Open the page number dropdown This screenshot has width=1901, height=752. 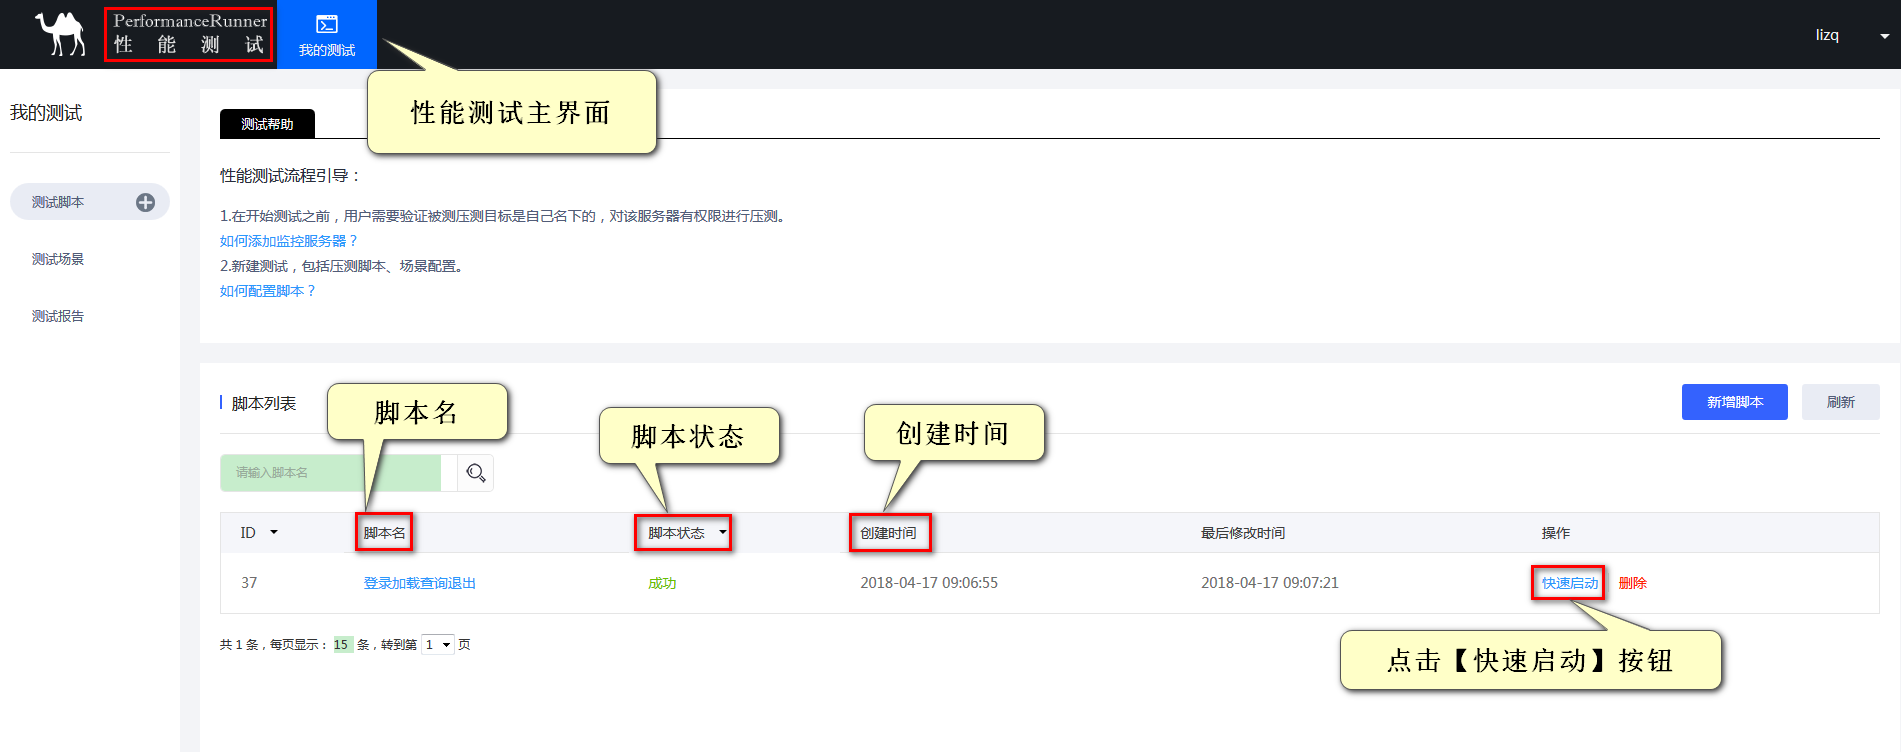tap(437, 645)
